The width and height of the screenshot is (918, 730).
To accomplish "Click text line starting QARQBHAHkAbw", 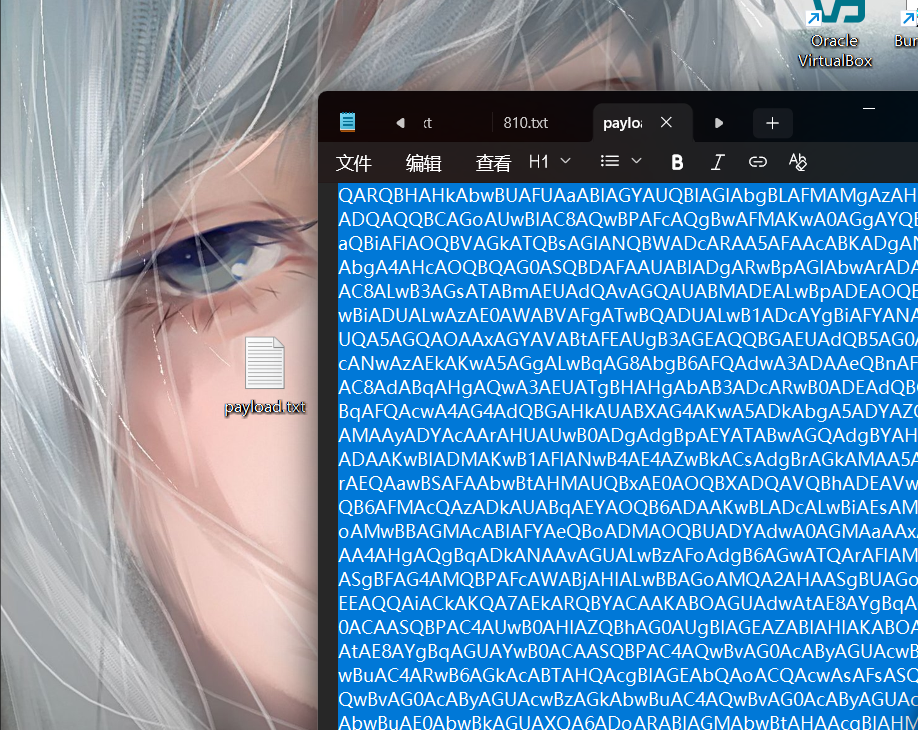I will coord(628,195).
